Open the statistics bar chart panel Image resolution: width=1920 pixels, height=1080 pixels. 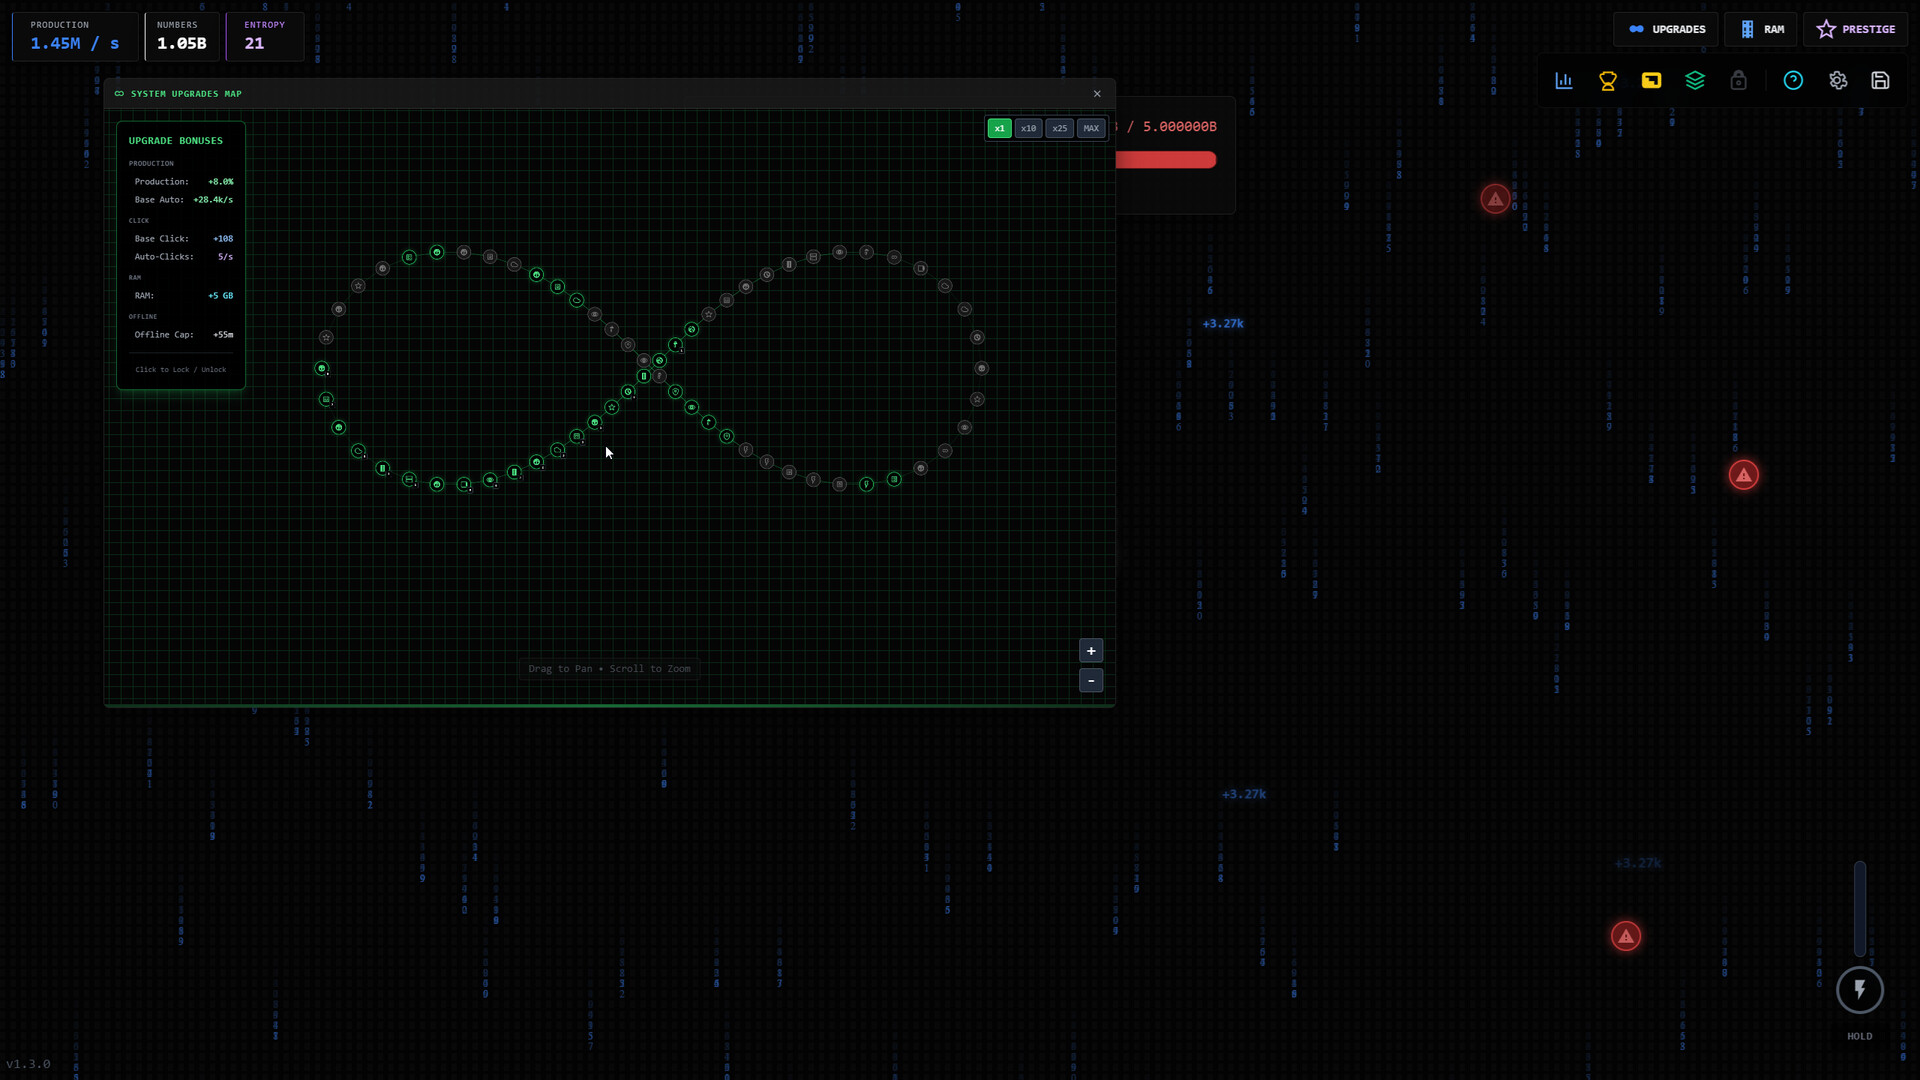pyautogui.click(x=1564, y=81)
